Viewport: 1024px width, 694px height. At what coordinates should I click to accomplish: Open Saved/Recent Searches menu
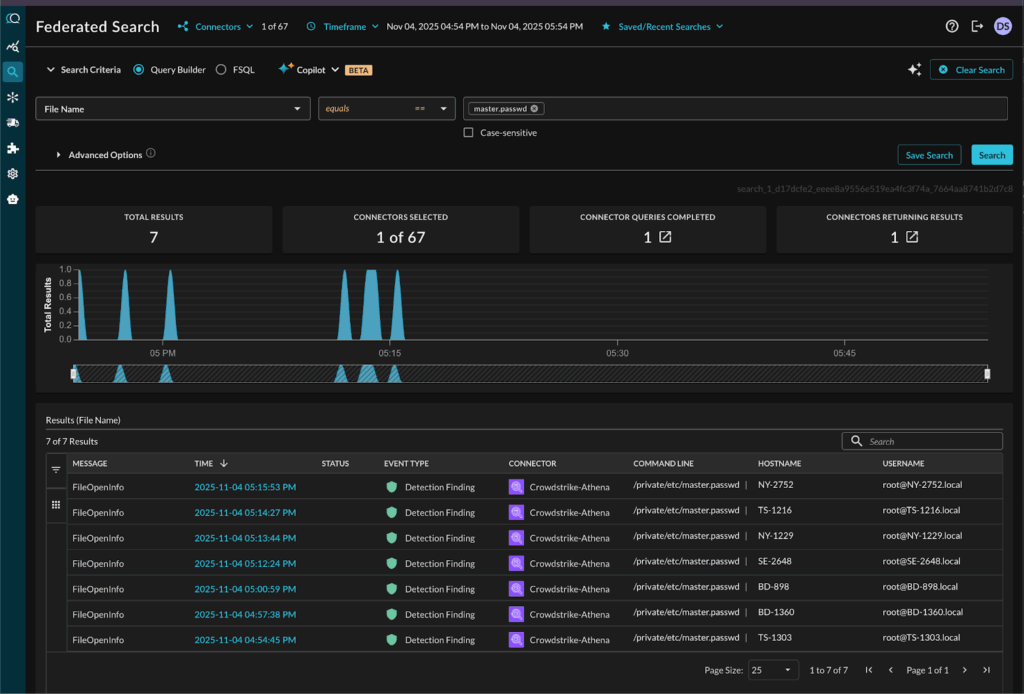[x=662, y=27]
